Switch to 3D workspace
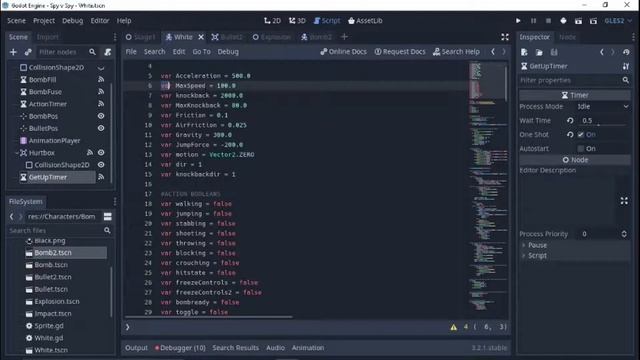 tap(297, 21)
